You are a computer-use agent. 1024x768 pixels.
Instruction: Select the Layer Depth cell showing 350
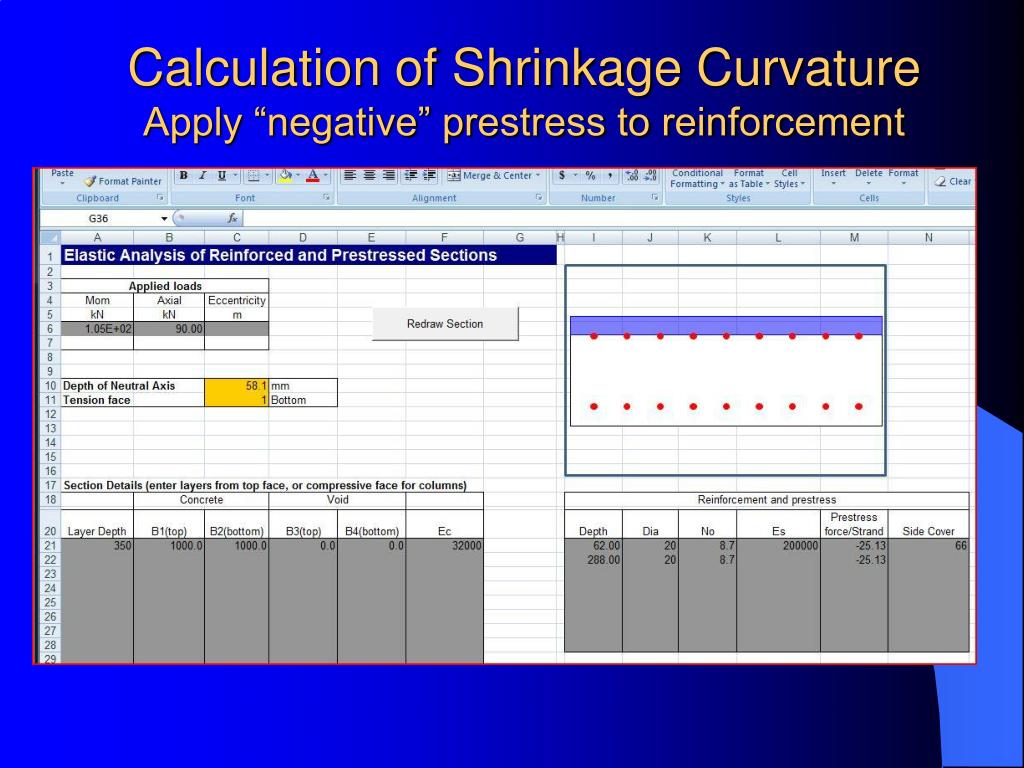click(97, 545)
